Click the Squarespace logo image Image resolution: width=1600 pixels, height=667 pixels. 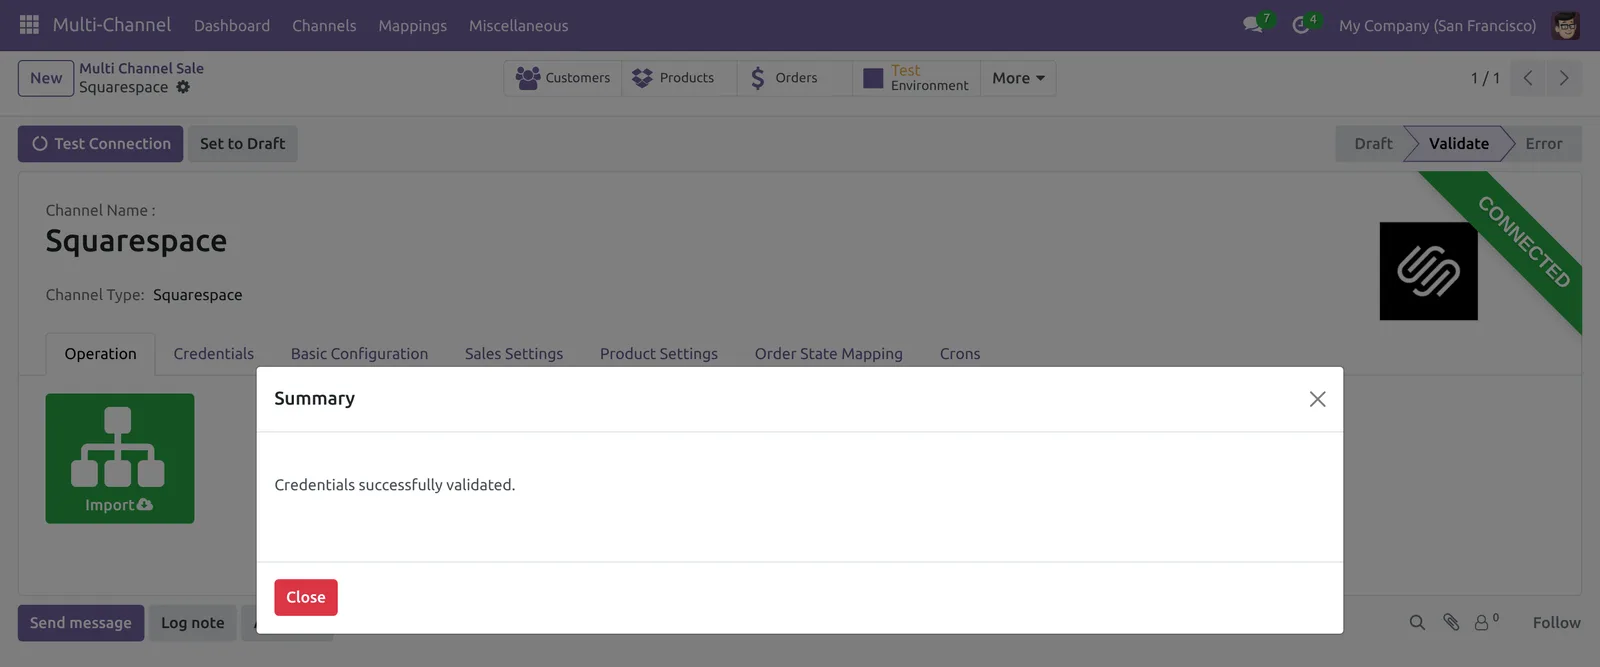1428,271
